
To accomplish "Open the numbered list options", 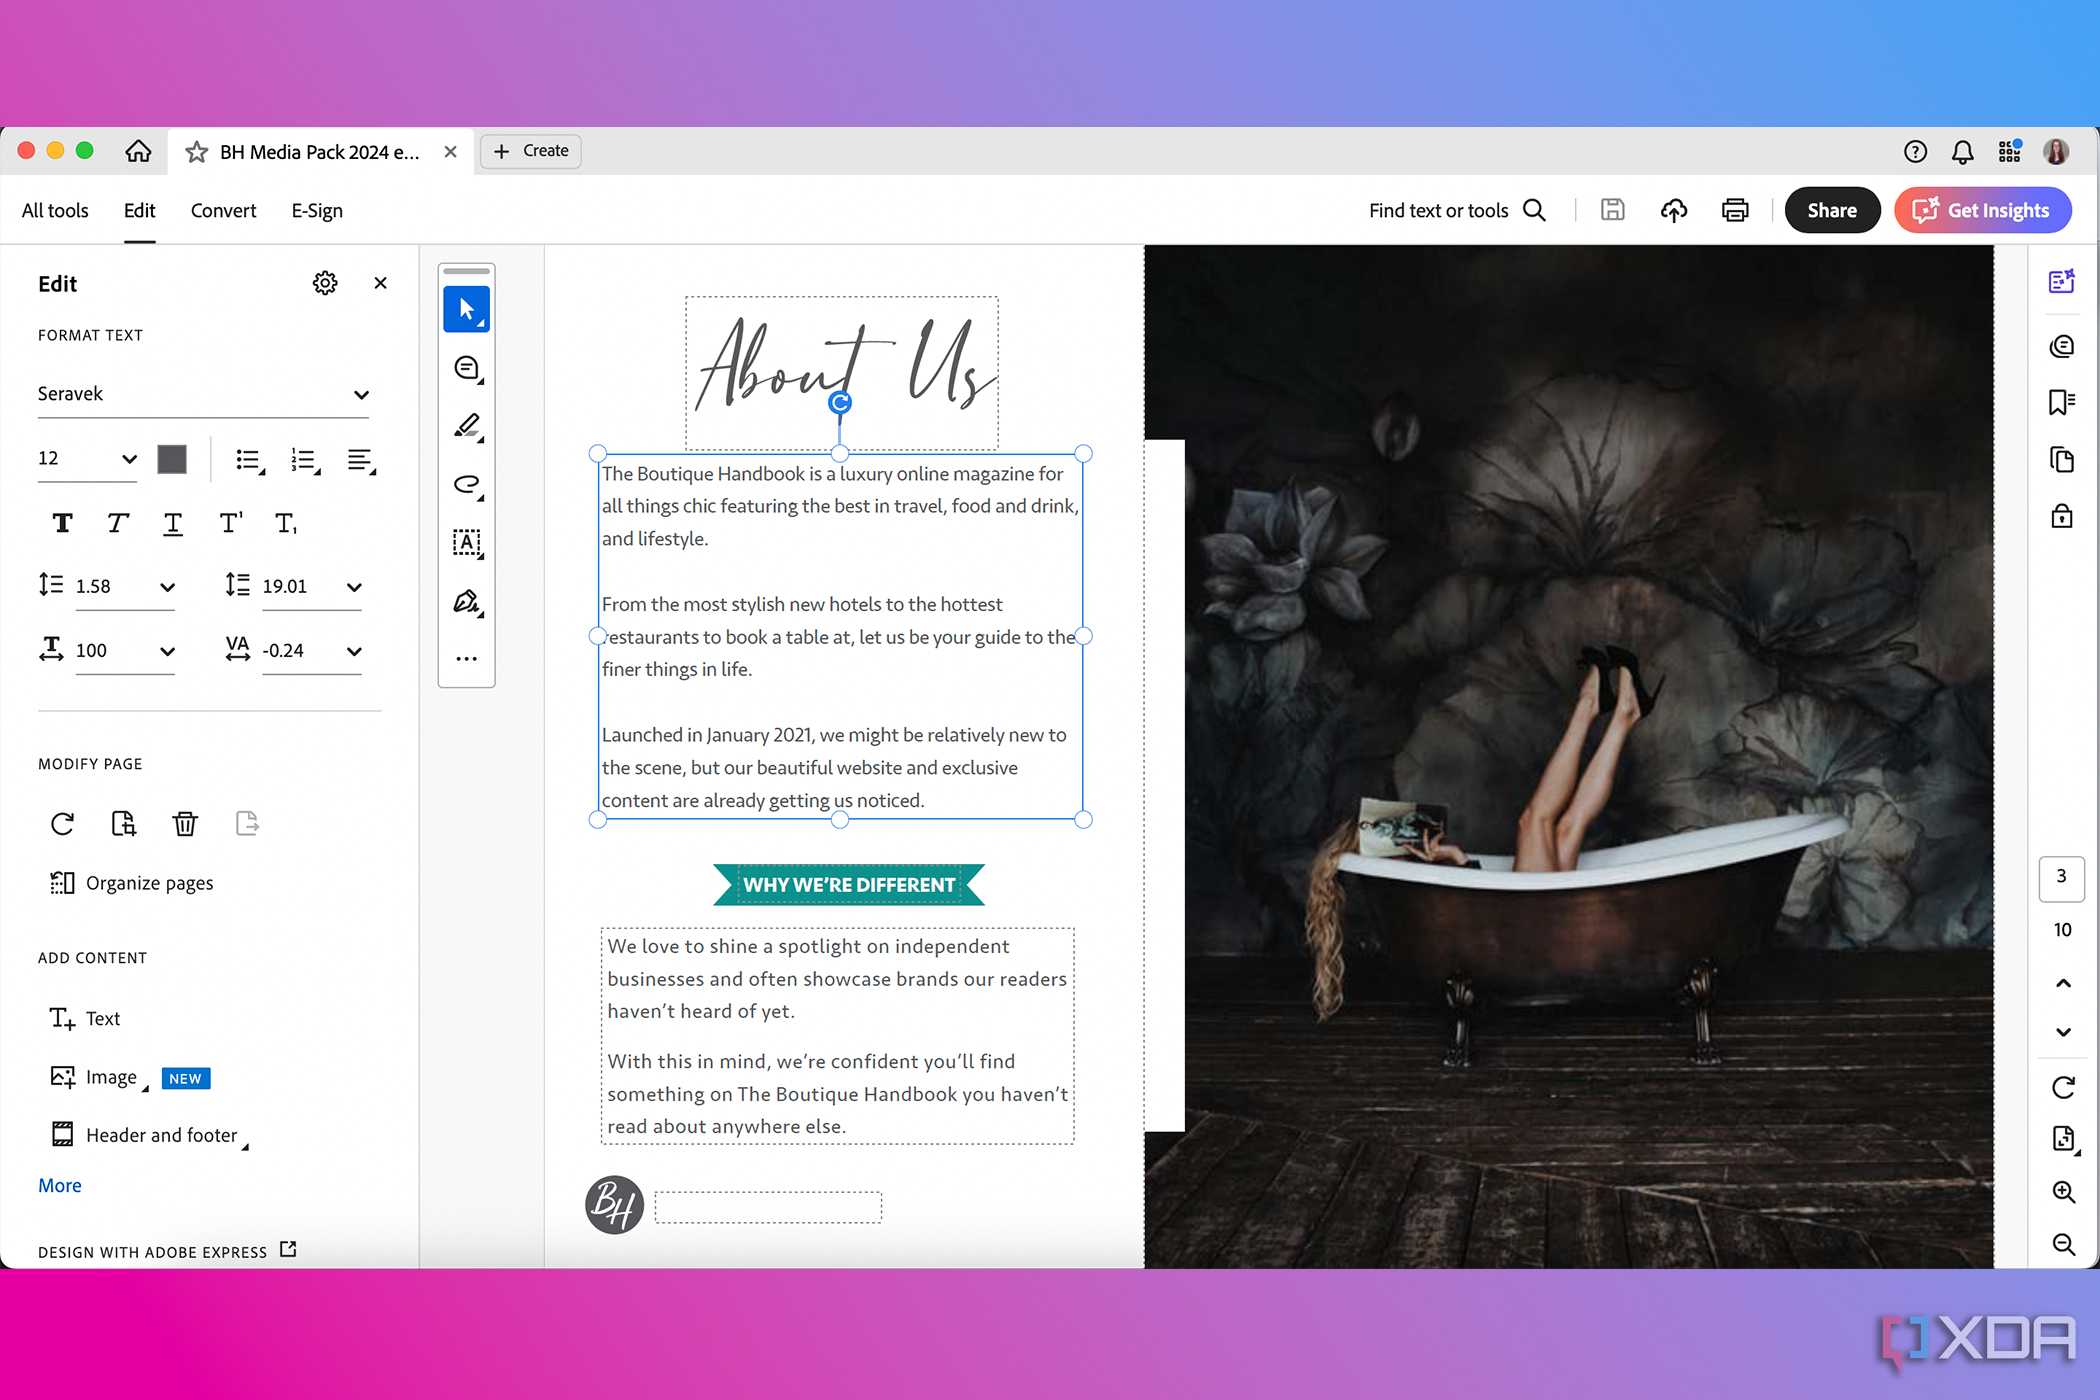I will click(x=305, y=460).
